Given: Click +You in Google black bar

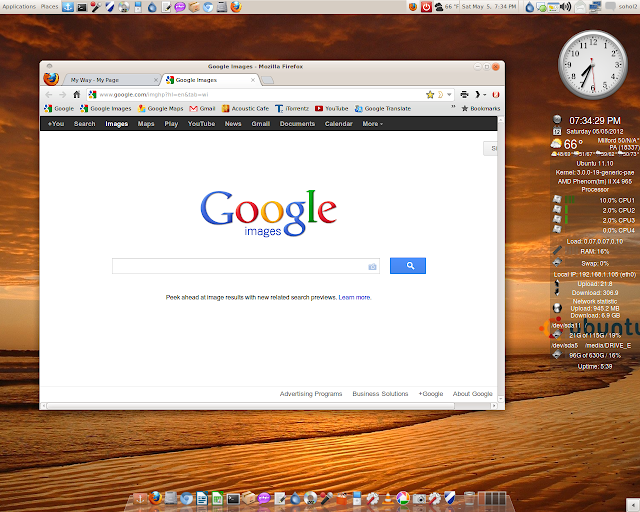Looking at the screenshot, I should (56, 124).
